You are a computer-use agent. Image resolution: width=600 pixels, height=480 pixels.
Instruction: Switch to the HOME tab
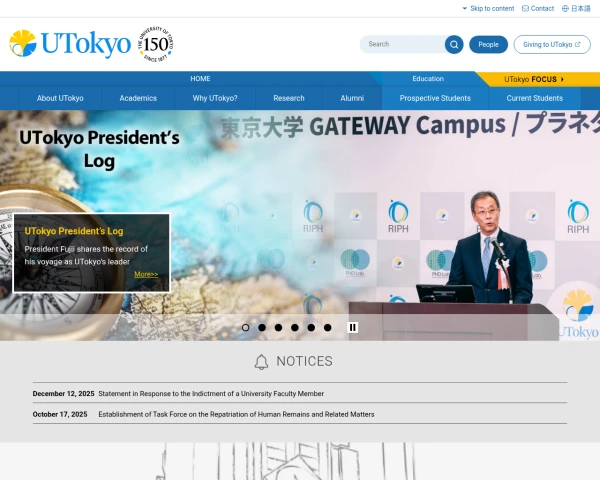click(x=200, y=79)
